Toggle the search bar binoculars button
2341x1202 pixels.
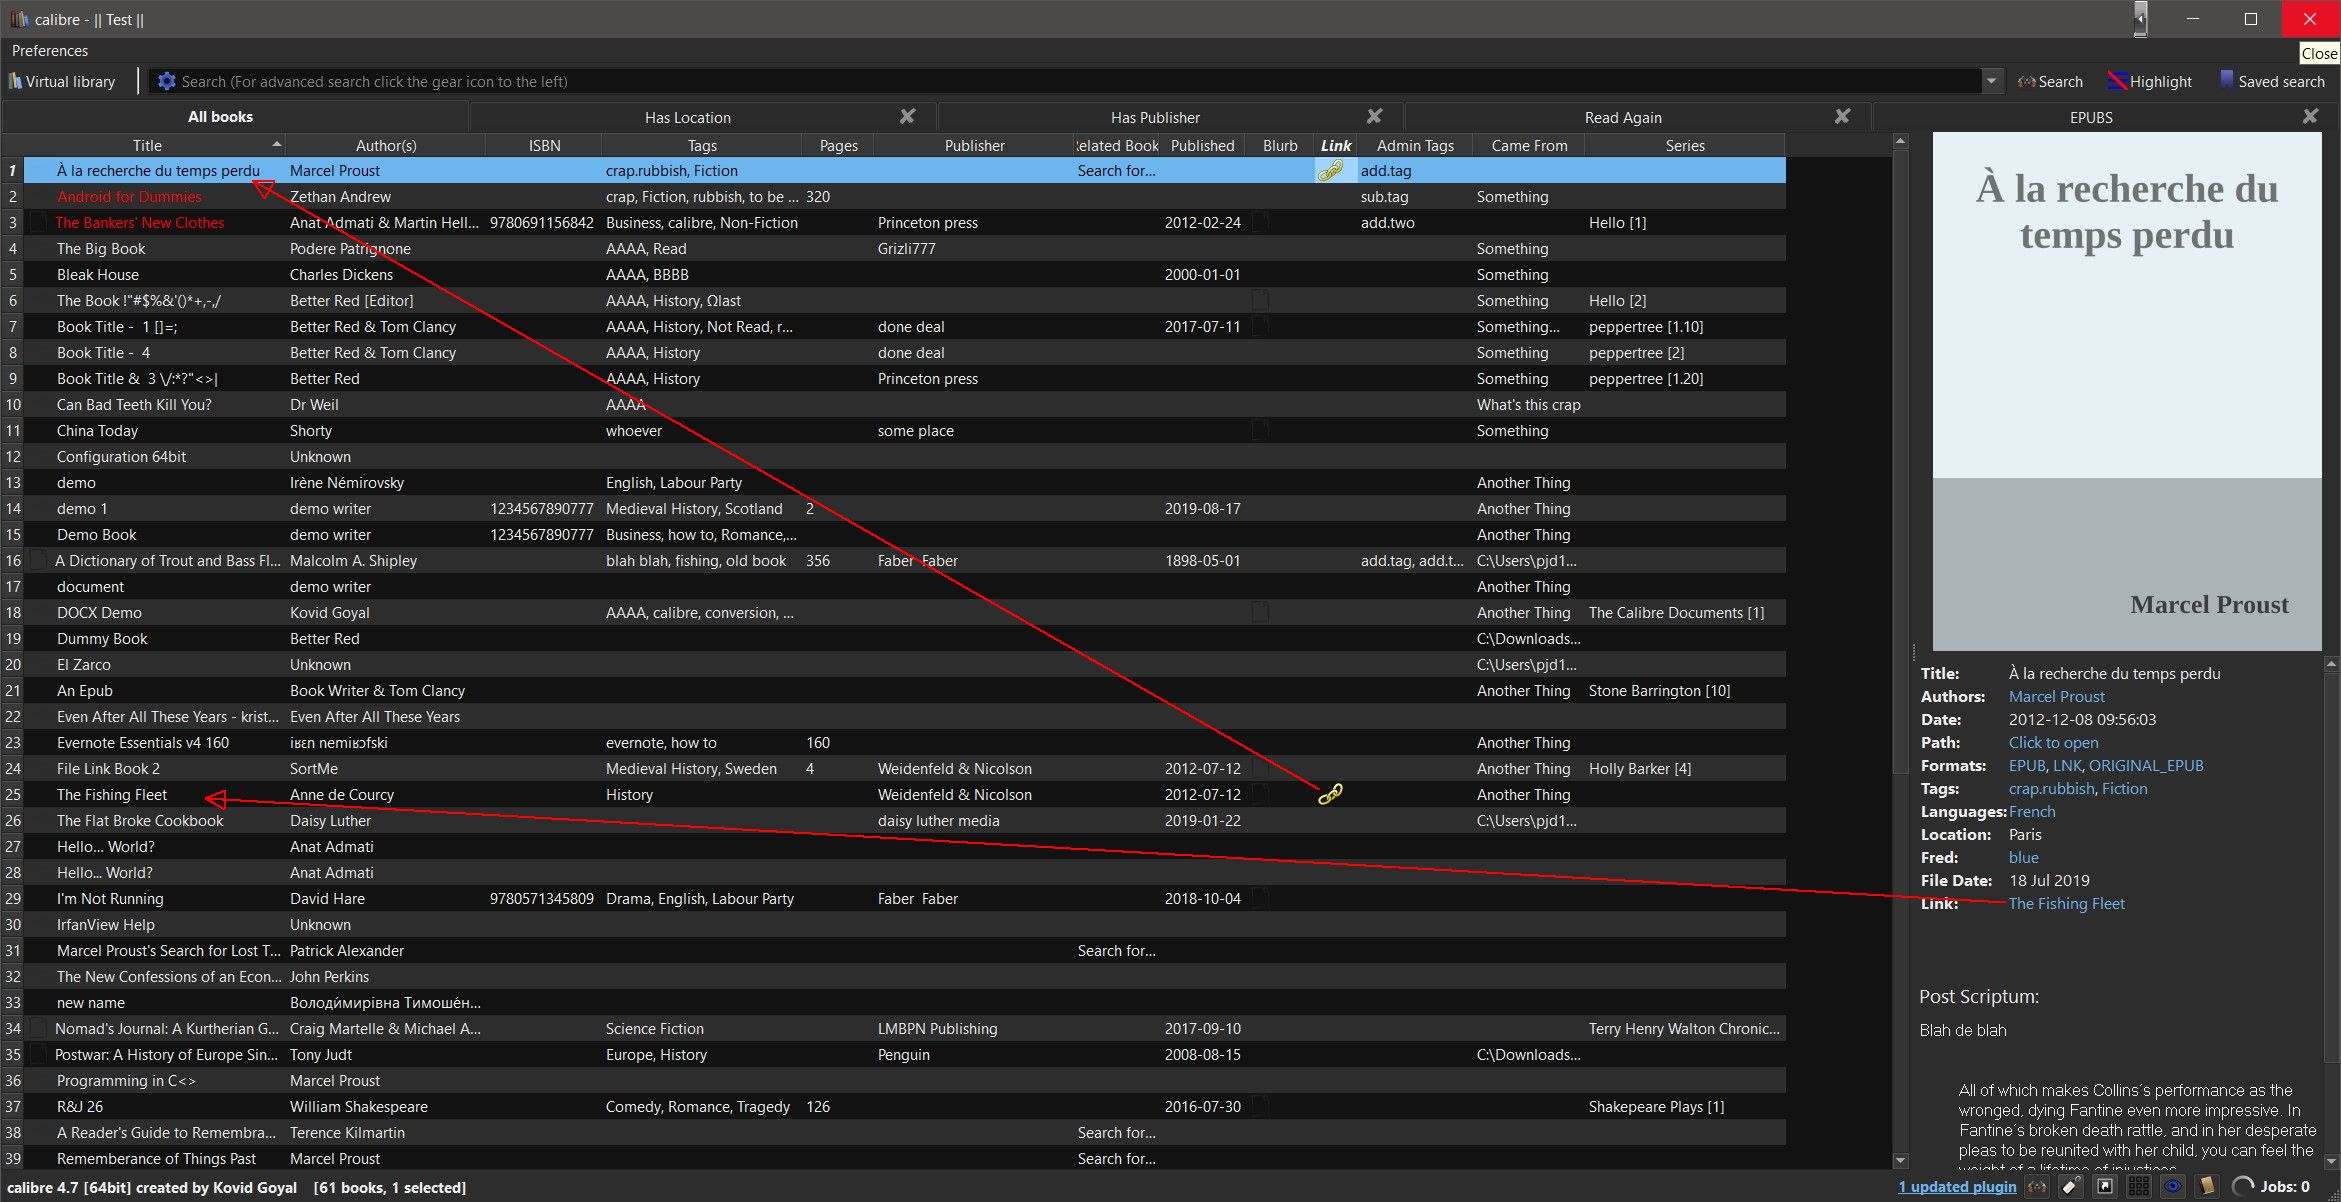click(x=2036, y=1187)
